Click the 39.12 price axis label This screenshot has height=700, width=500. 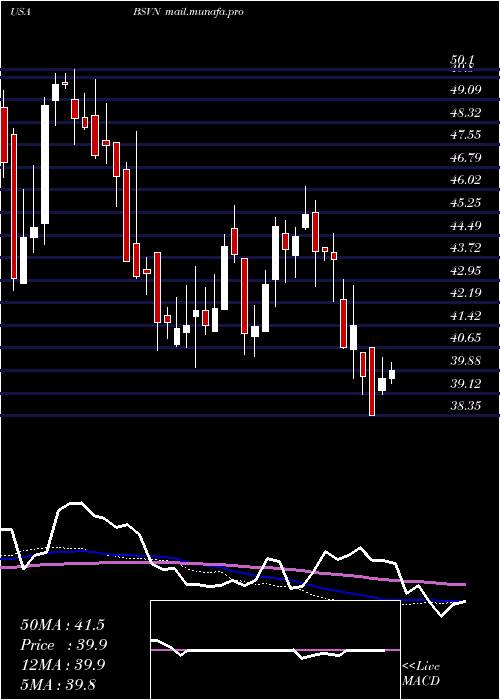467,383
